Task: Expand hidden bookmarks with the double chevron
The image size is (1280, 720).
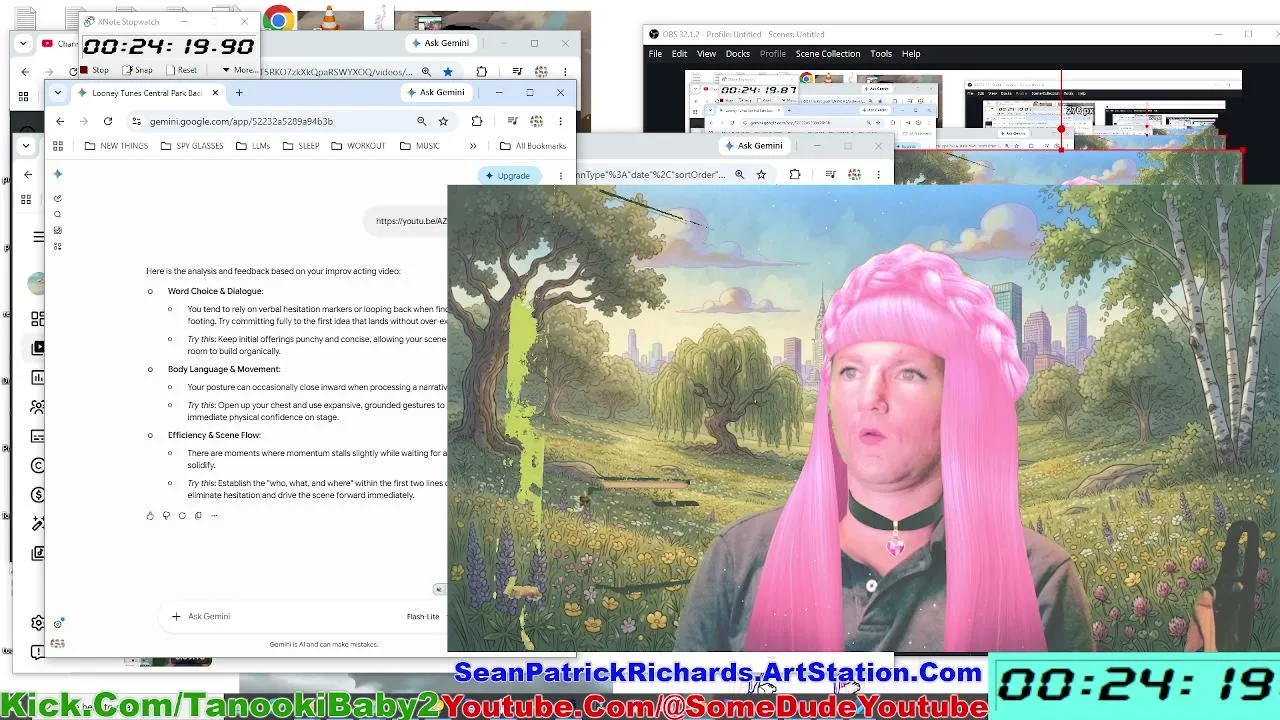Action: pos(473,146)
